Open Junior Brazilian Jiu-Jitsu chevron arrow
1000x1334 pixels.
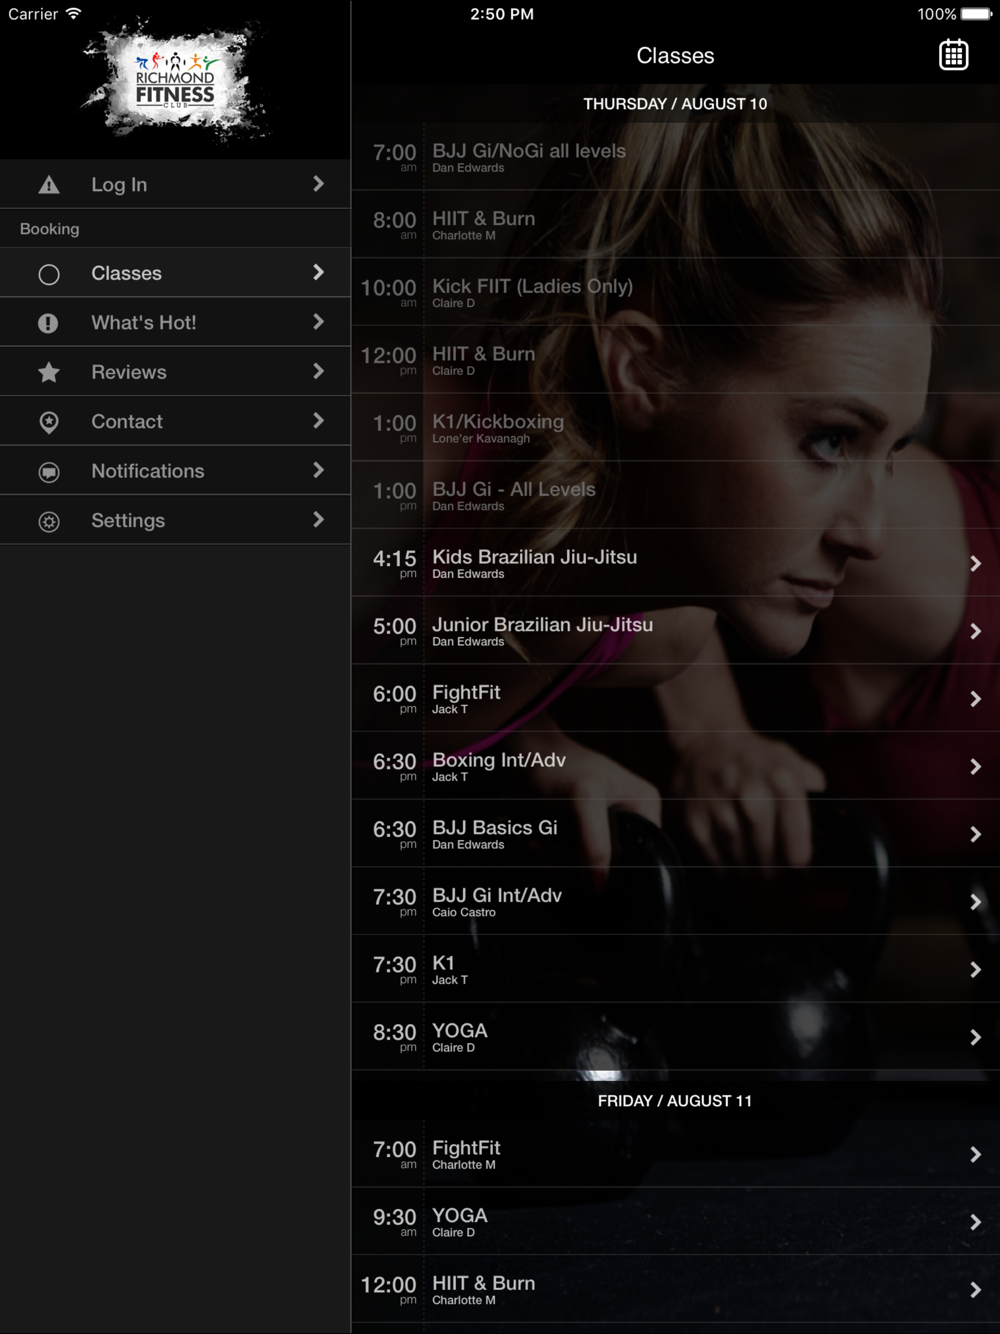click(x=975, y=631)
